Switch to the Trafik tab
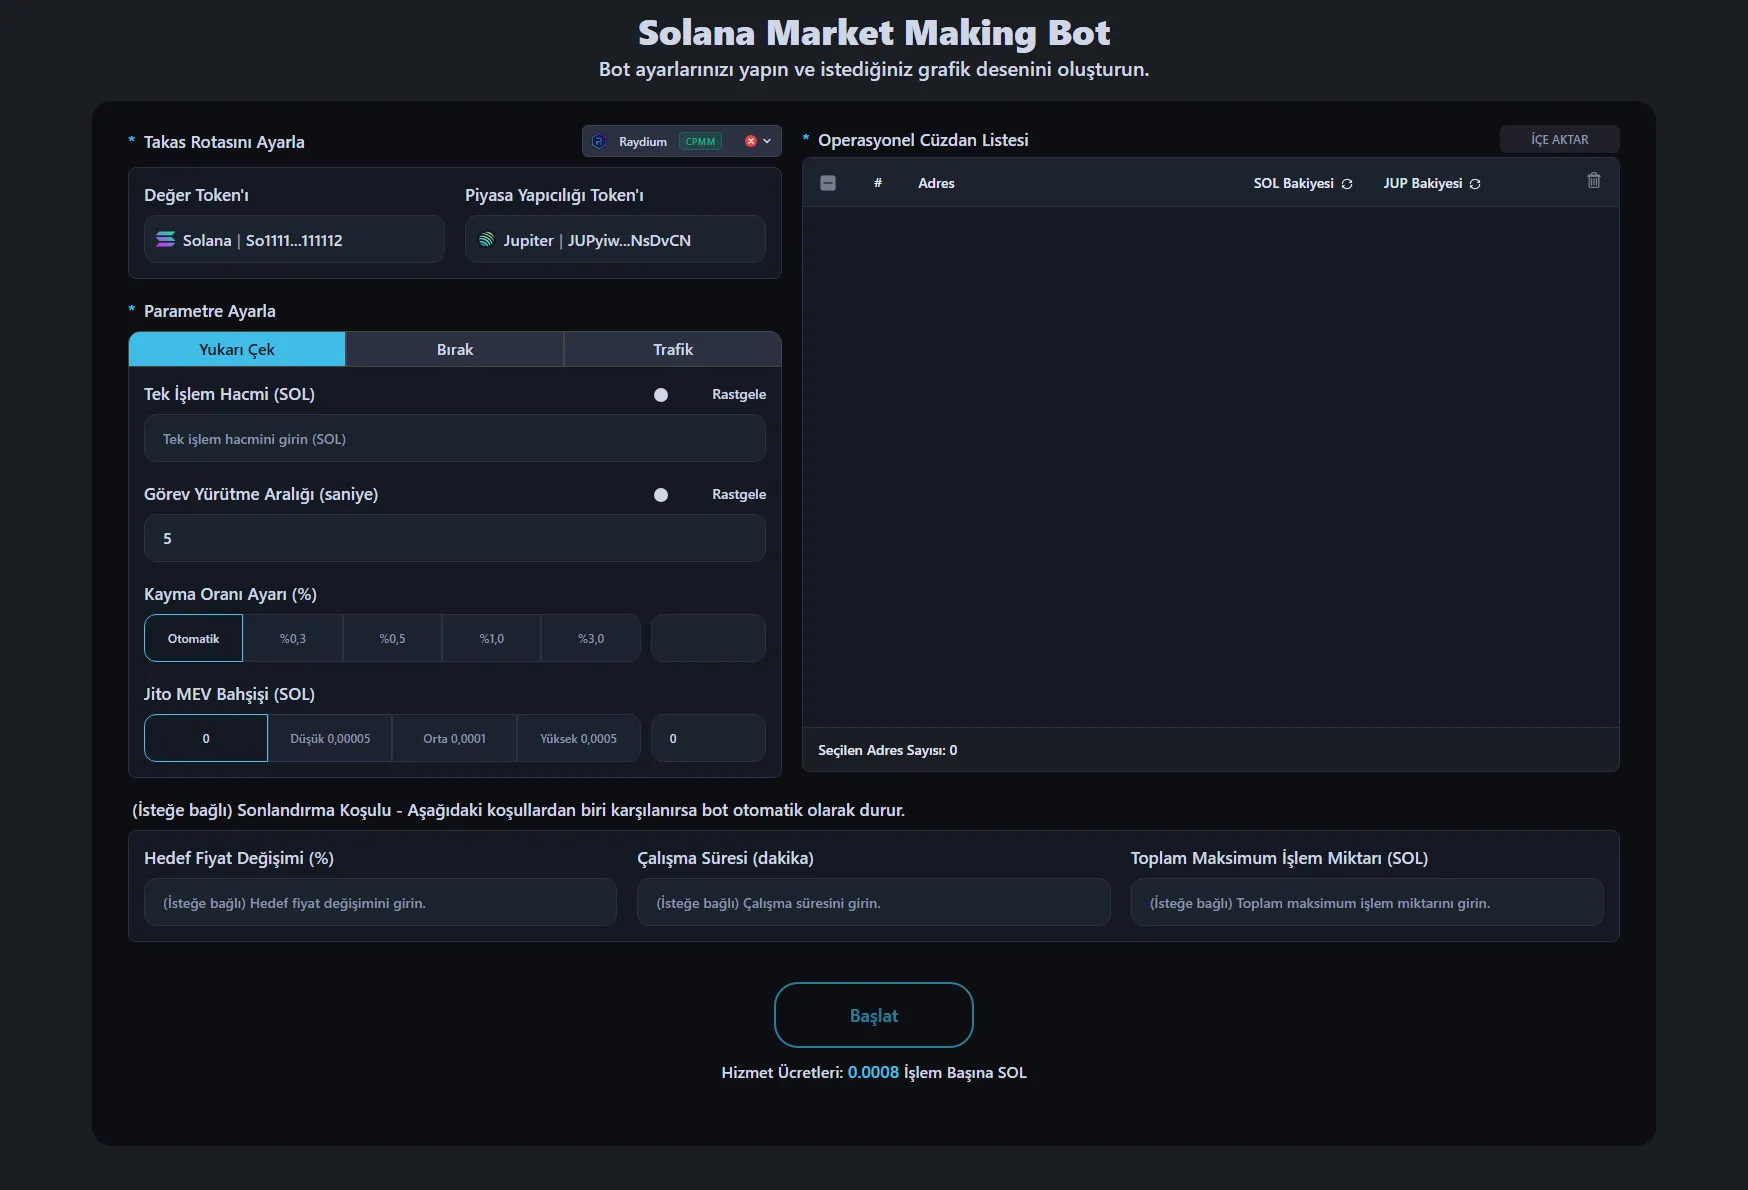 click(672, 349)
